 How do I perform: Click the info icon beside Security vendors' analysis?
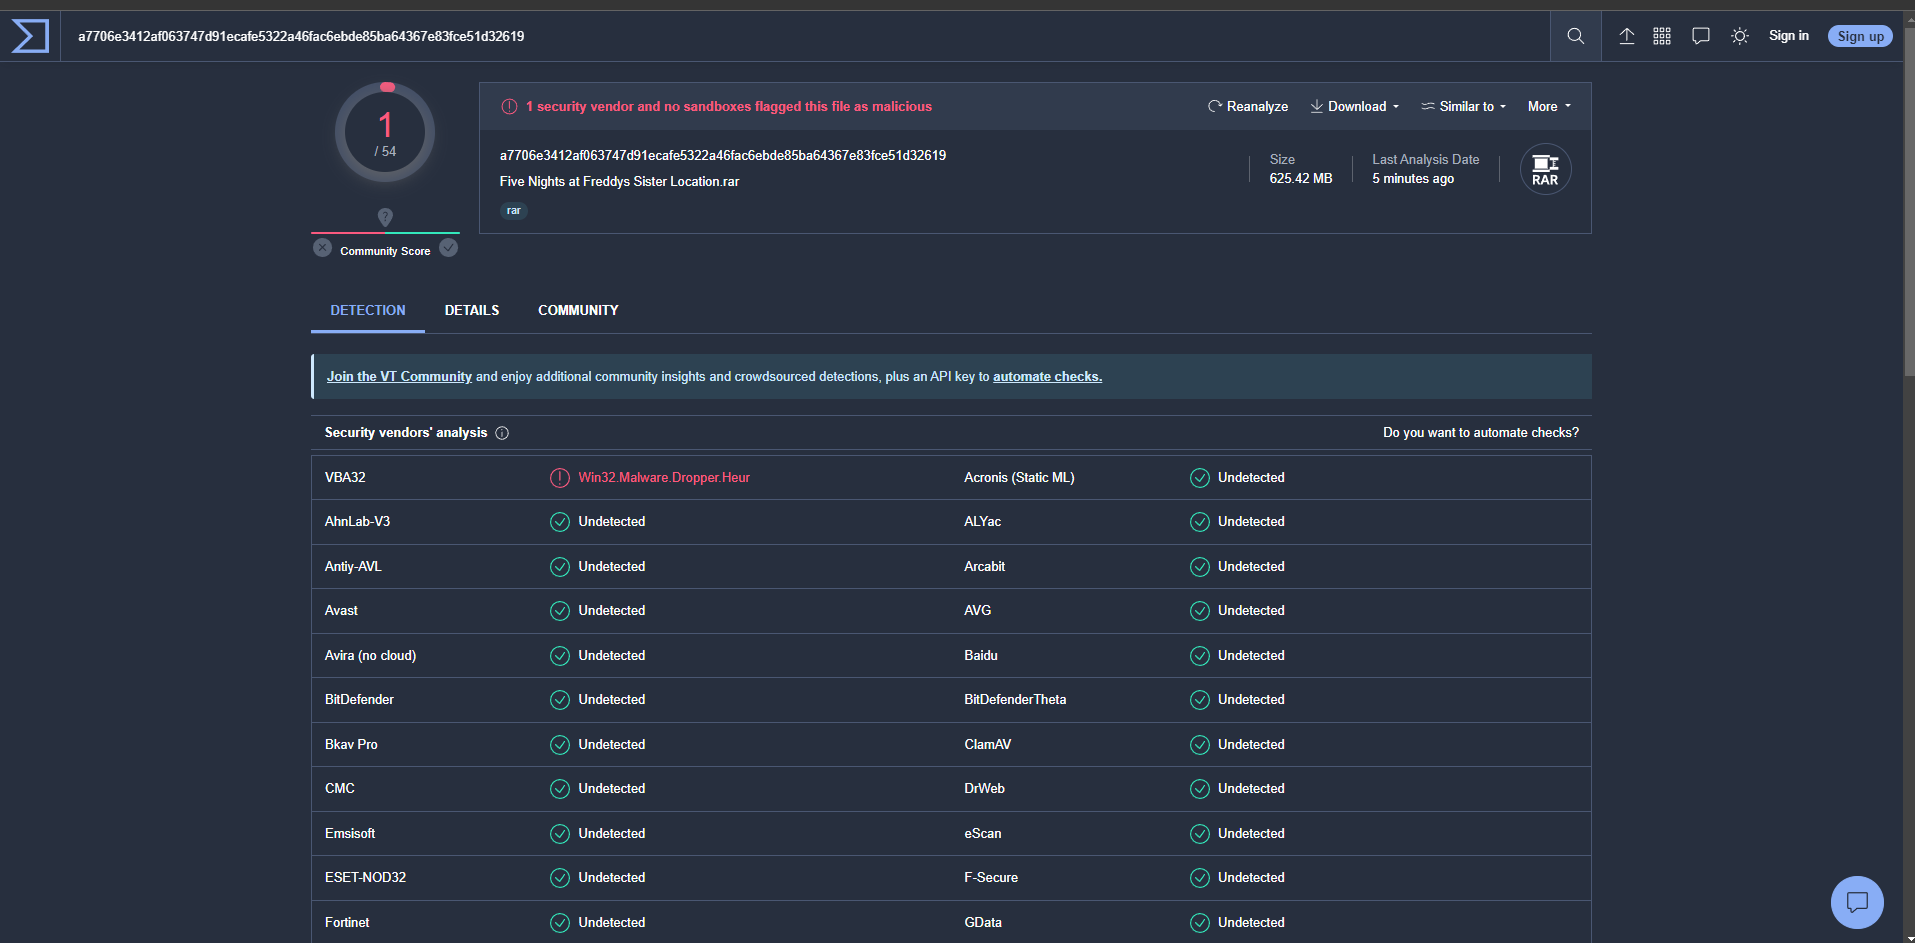coord(502,433)
